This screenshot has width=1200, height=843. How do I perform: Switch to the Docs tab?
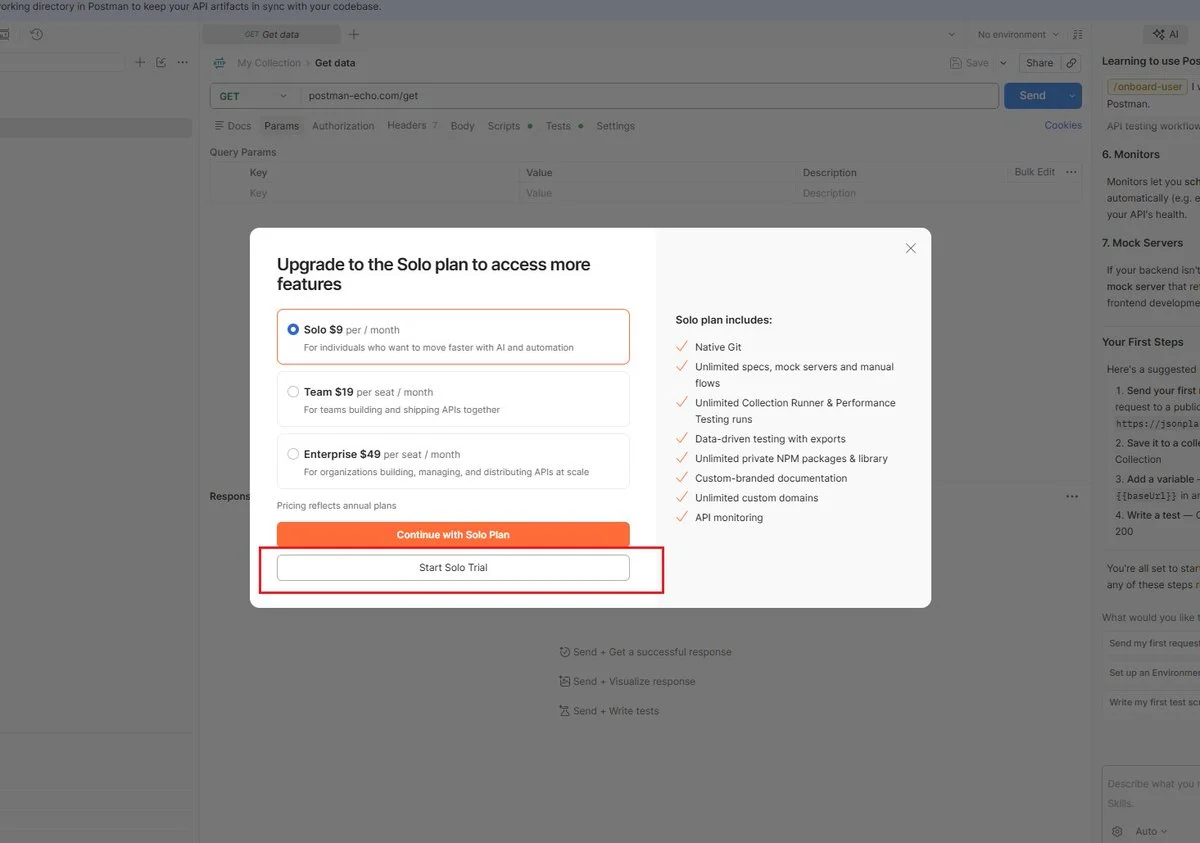tap(233, 126)
